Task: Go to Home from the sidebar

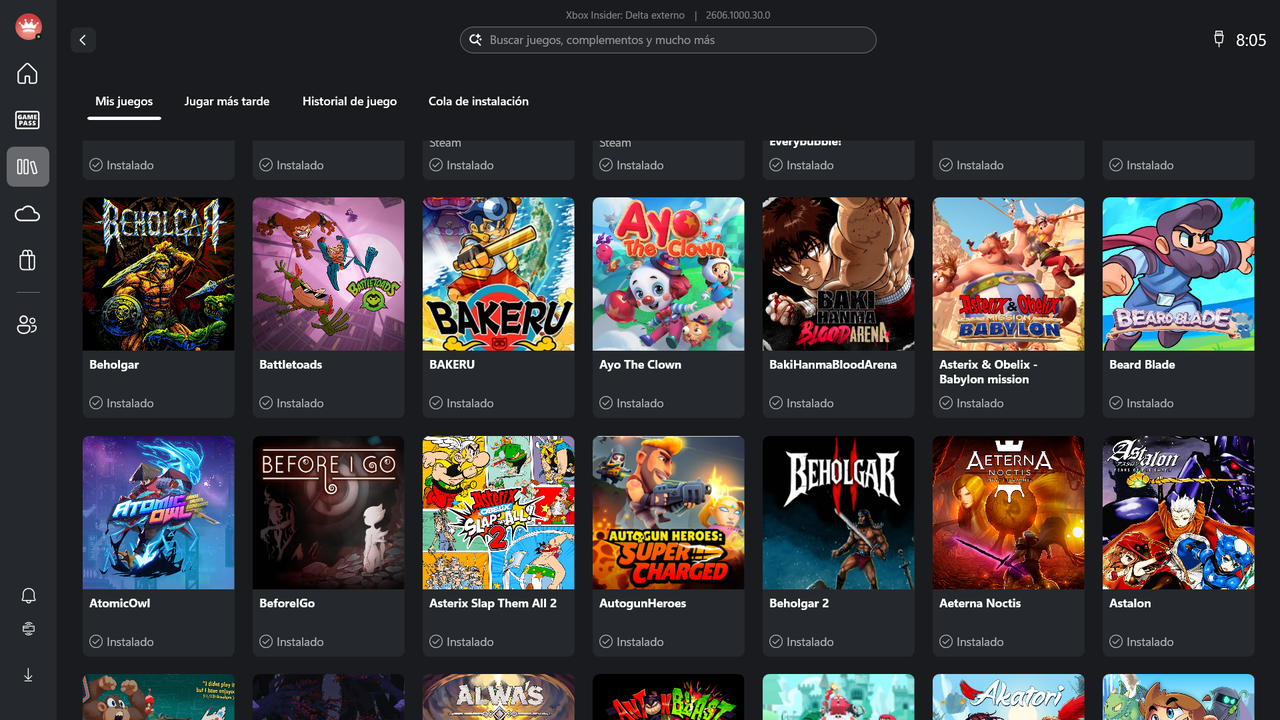Action: 28,73
